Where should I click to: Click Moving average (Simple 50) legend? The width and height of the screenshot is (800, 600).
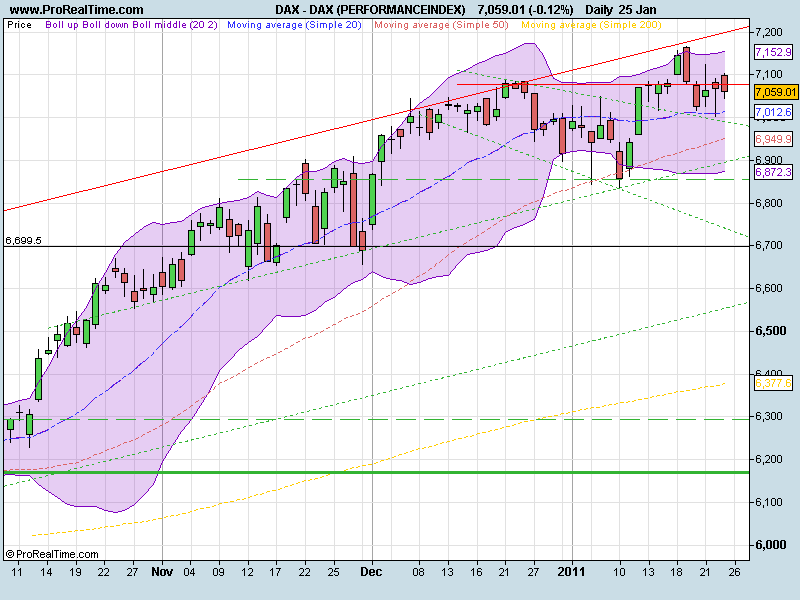[441, 25]
